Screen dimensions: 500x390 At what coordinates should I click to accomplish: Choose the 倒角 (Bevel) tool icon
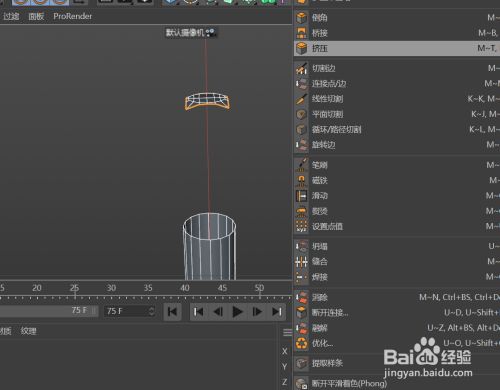pos(302,18)
